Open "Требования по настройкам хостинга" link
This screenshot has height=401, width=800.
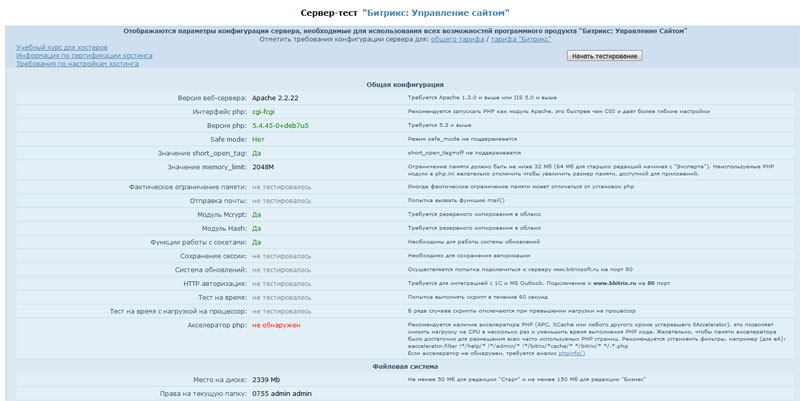coord(78,64)
